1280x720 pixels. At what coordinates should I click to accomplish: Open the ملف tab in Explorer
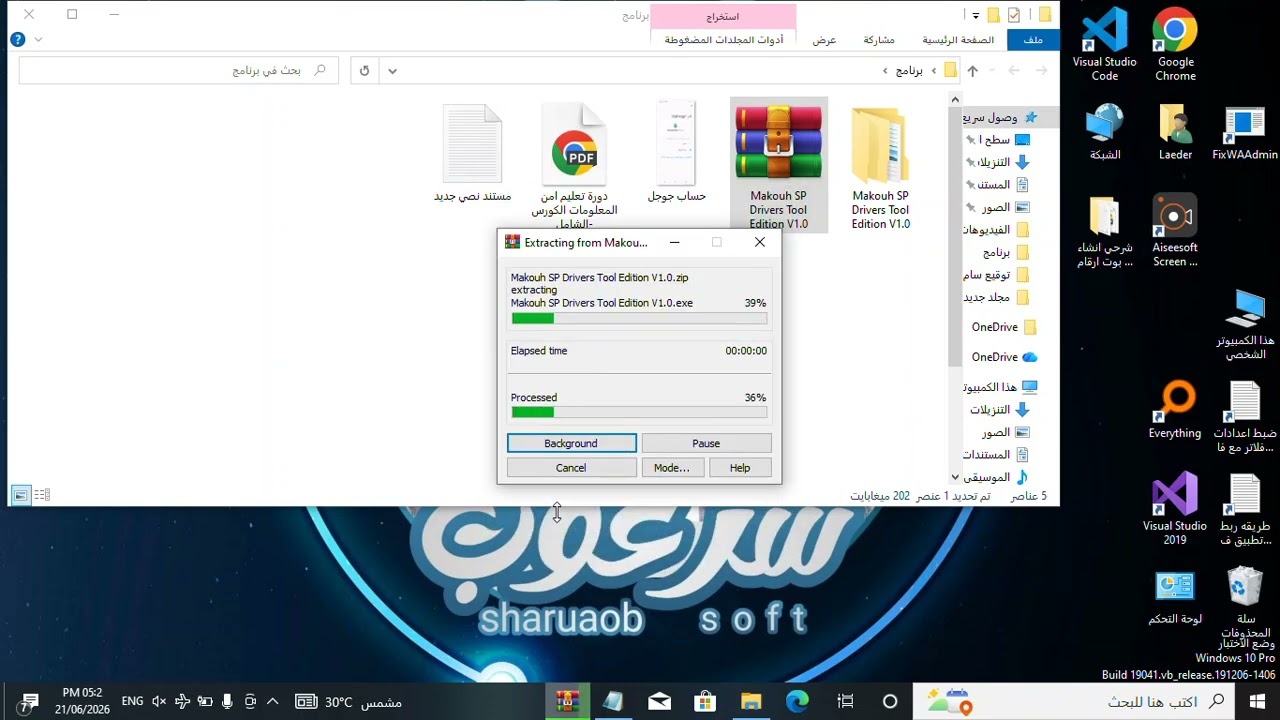1033,40
